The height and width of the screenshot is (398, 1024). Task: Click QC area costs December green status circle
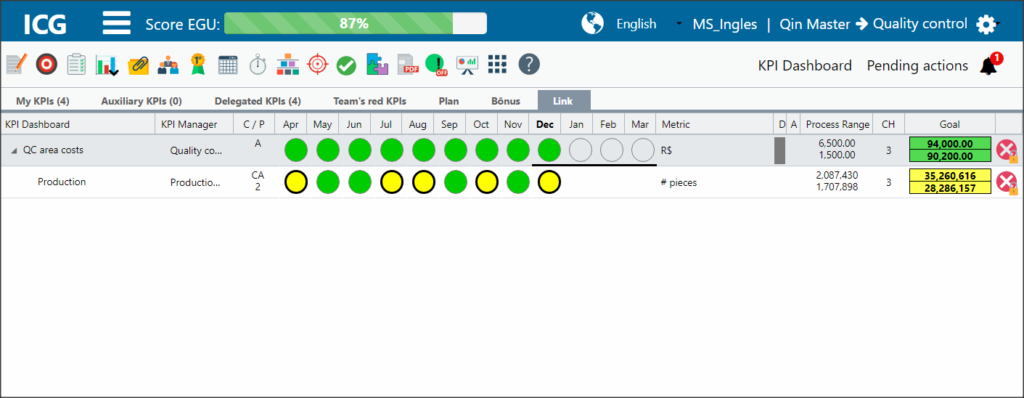(x=549, y=150)
